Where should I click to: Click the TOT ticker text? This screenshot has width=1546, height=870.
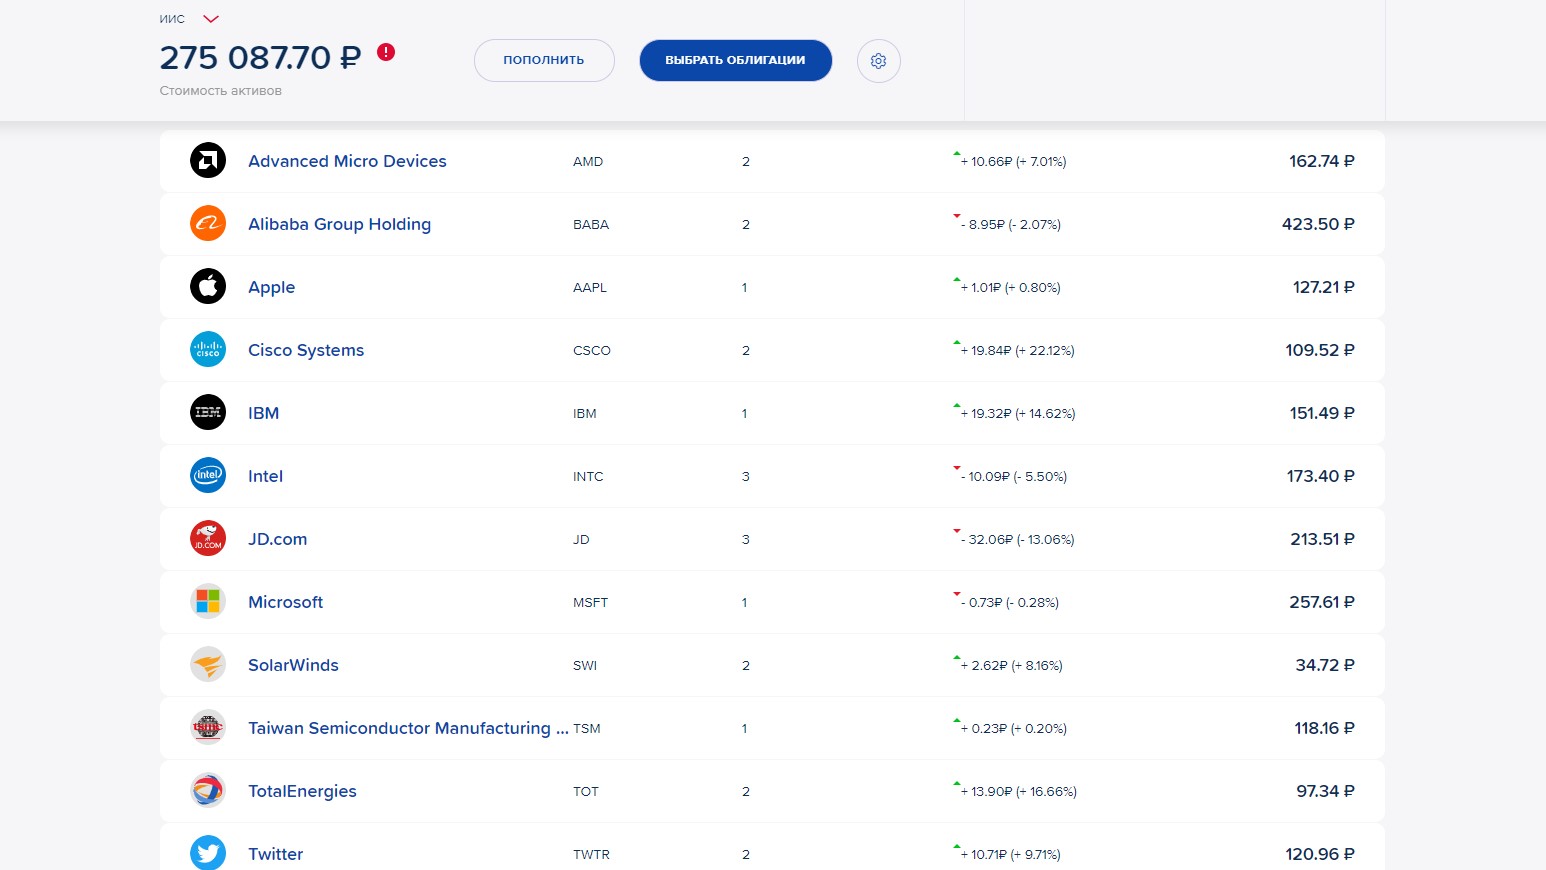586,791
